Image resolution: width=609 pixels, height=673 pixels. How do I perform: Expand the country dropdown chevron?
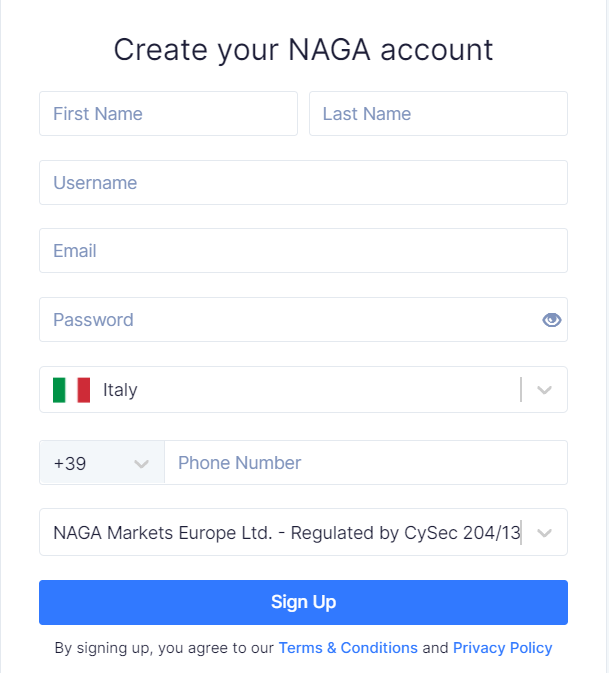click(x=544, y=390)
